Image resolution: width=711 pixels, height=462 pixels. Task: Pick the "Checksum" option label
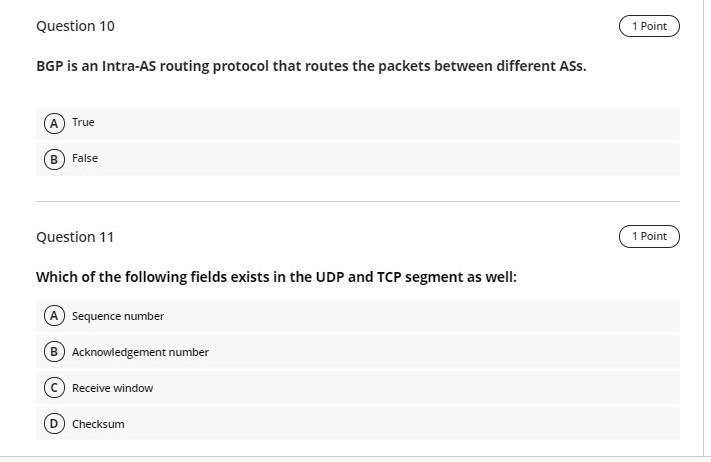point(98,424)
